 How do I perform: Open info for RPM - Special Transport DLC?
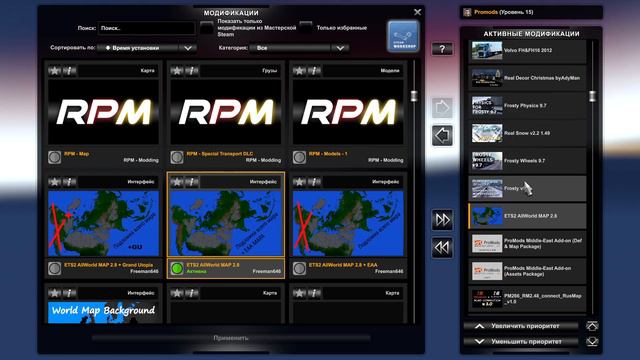[192, 71]
